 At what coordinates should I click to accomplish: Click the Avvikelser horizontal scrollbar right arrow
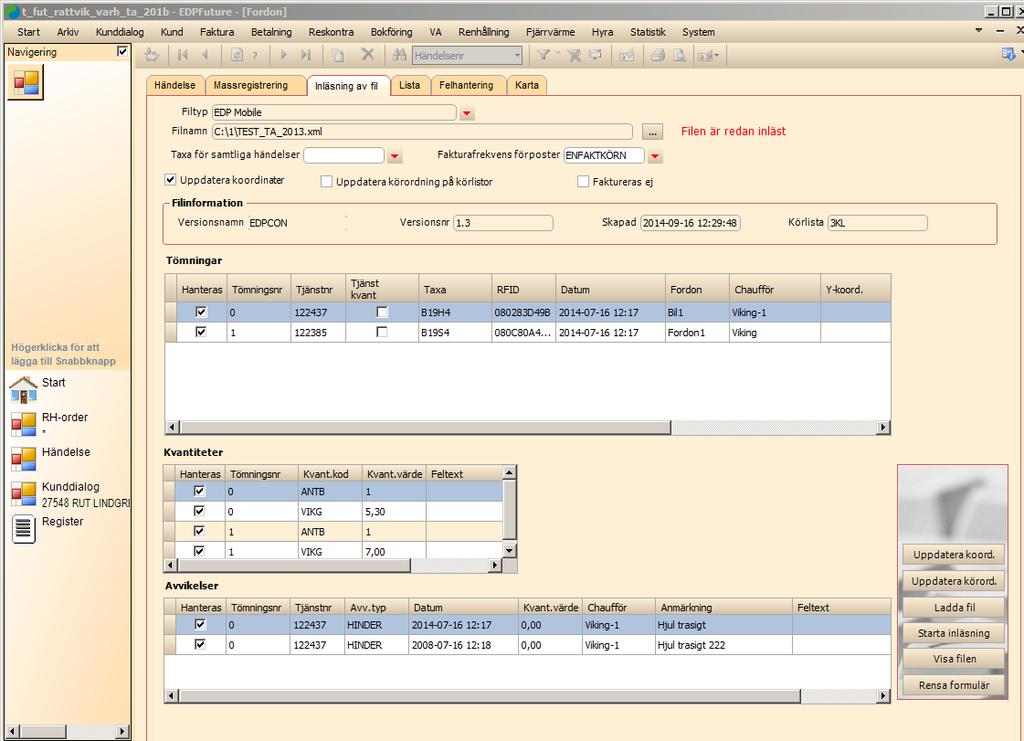tap(883, 696)
